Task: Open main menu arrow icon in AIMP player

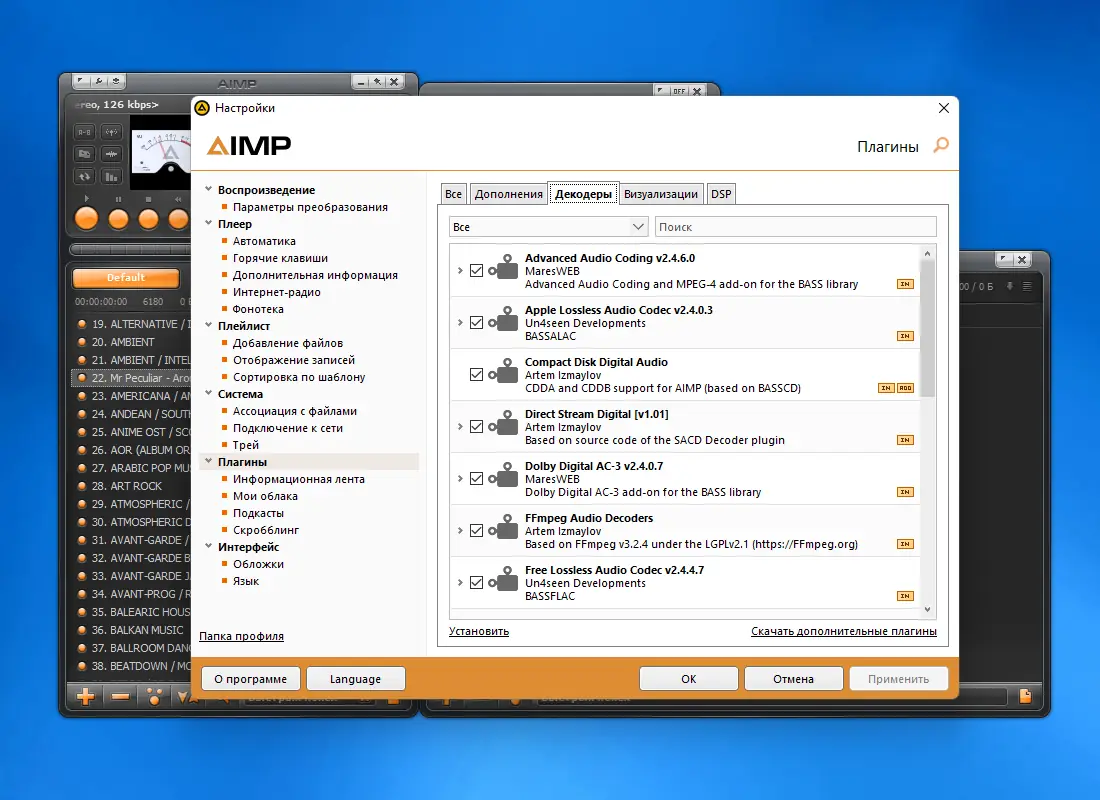Action: point(81,81)
